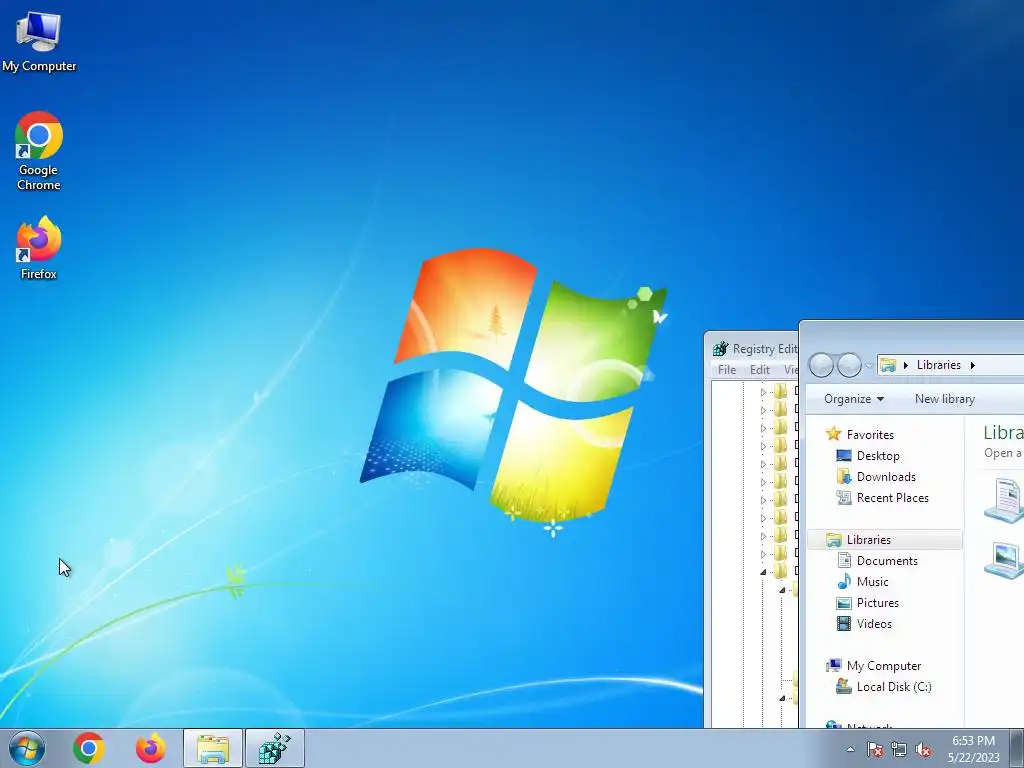Viewport: 1024px width, 768px height.
Task: Open the clock showing 6:53 PM
Action: (x=974, y=749)
